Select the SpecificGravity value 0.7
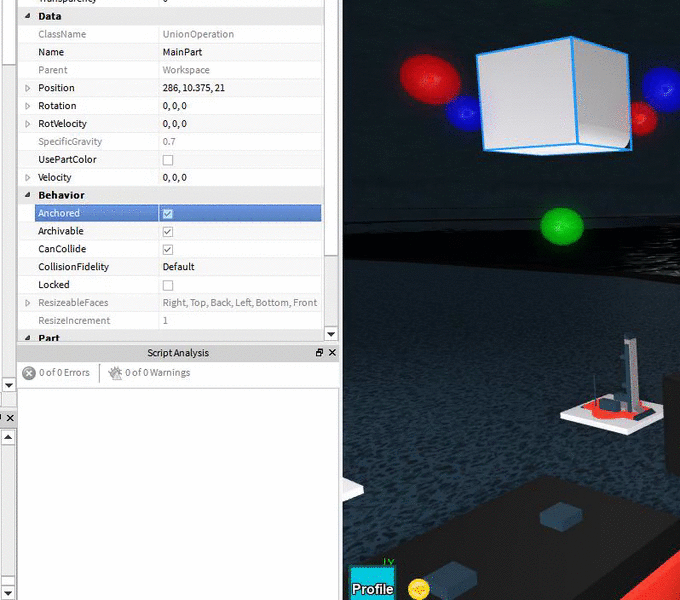 click(169, 142)
